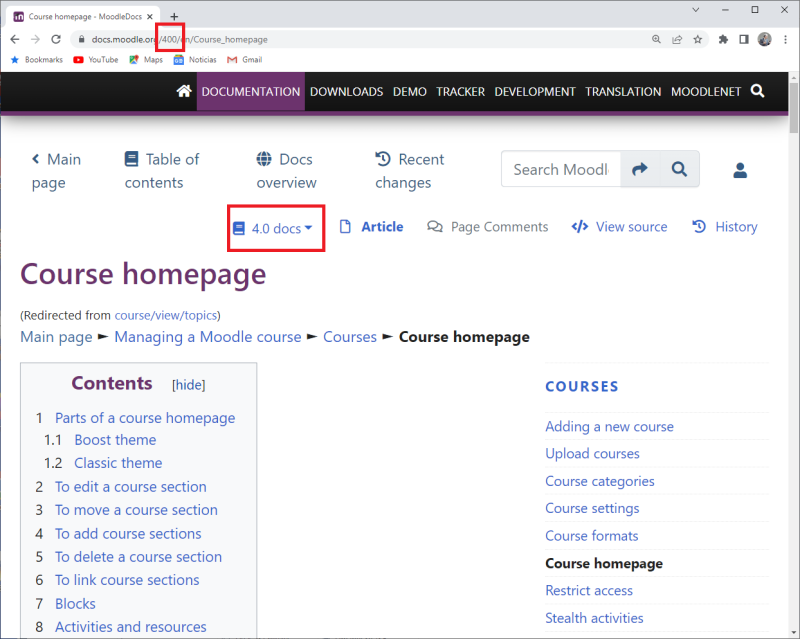This screenshot has height=639, width=800.
Task: Reload the page with the refresh icon
Action: coord(56,39)
